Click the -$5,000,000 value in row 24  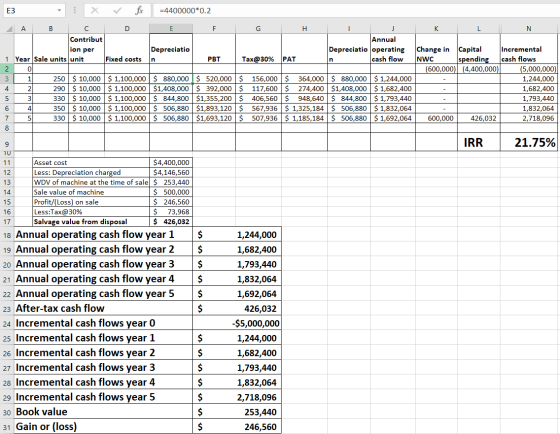click(x=237, y=323)
